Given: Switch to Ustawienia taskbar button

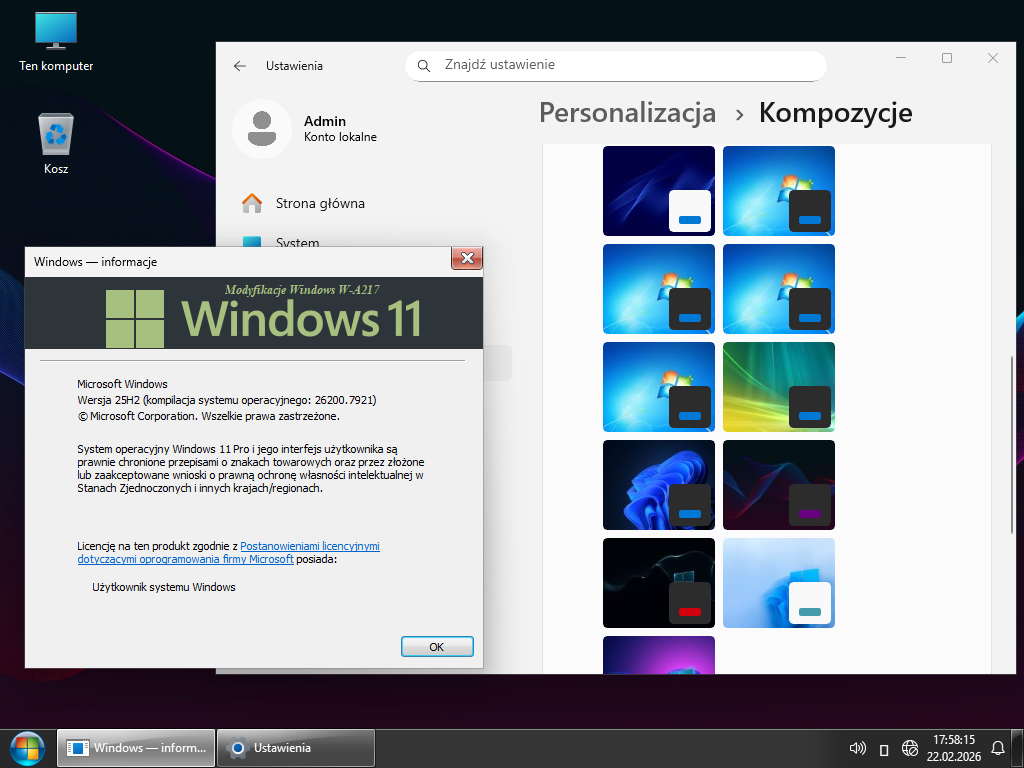Looking at the screenshot, I should [296, 748].
